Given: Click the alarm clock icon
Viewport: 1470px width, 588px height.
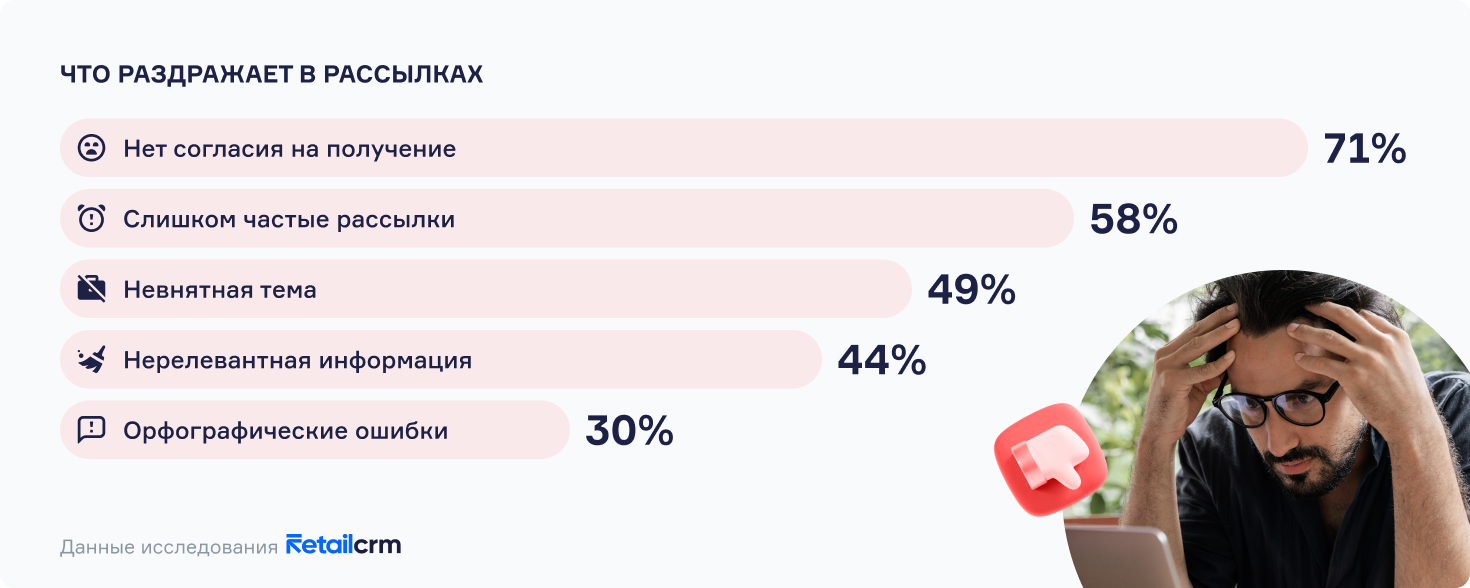Looking at the screenshot, I should coord(91,219).
